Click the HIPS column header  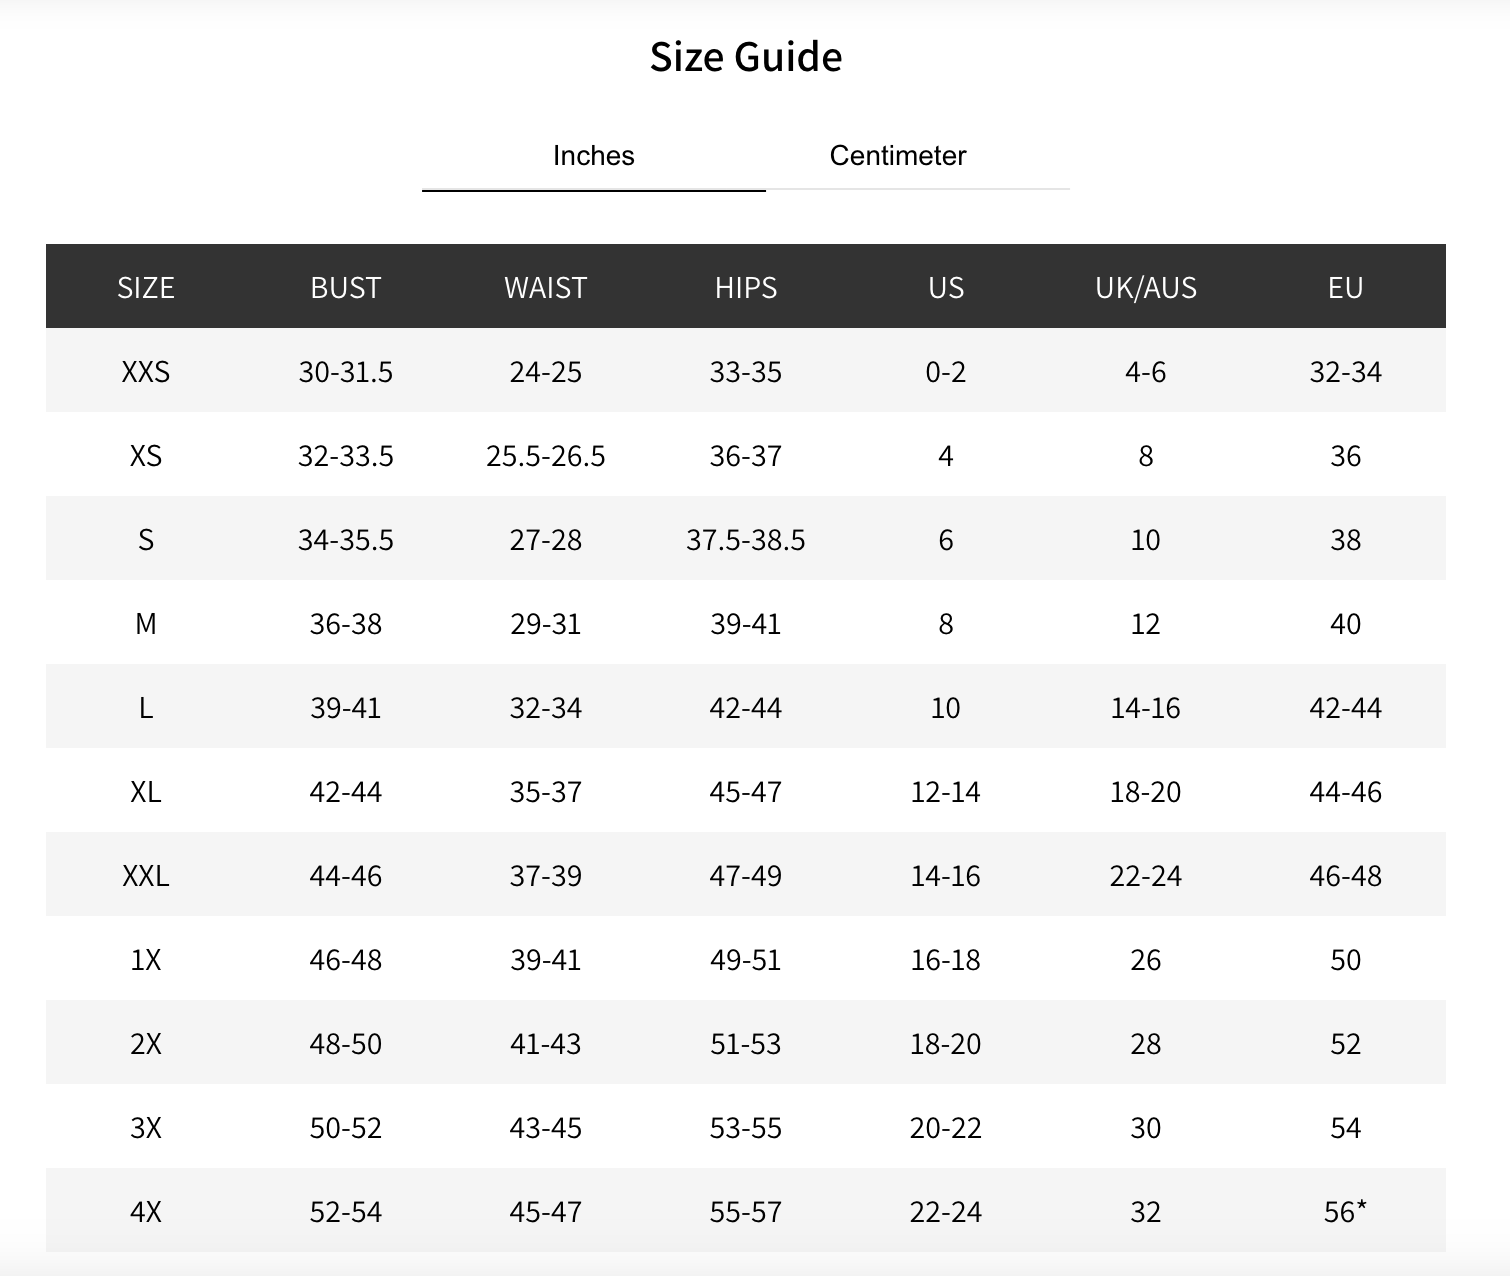(746, 288)
